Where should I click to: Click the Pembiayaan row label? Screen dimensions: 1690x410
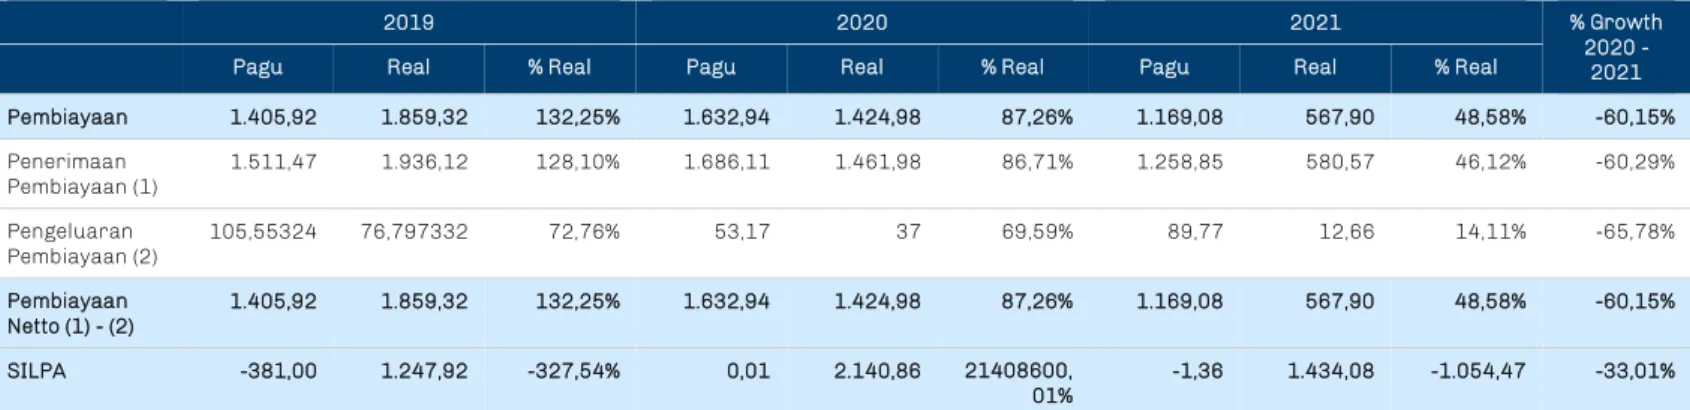point(67,117)
